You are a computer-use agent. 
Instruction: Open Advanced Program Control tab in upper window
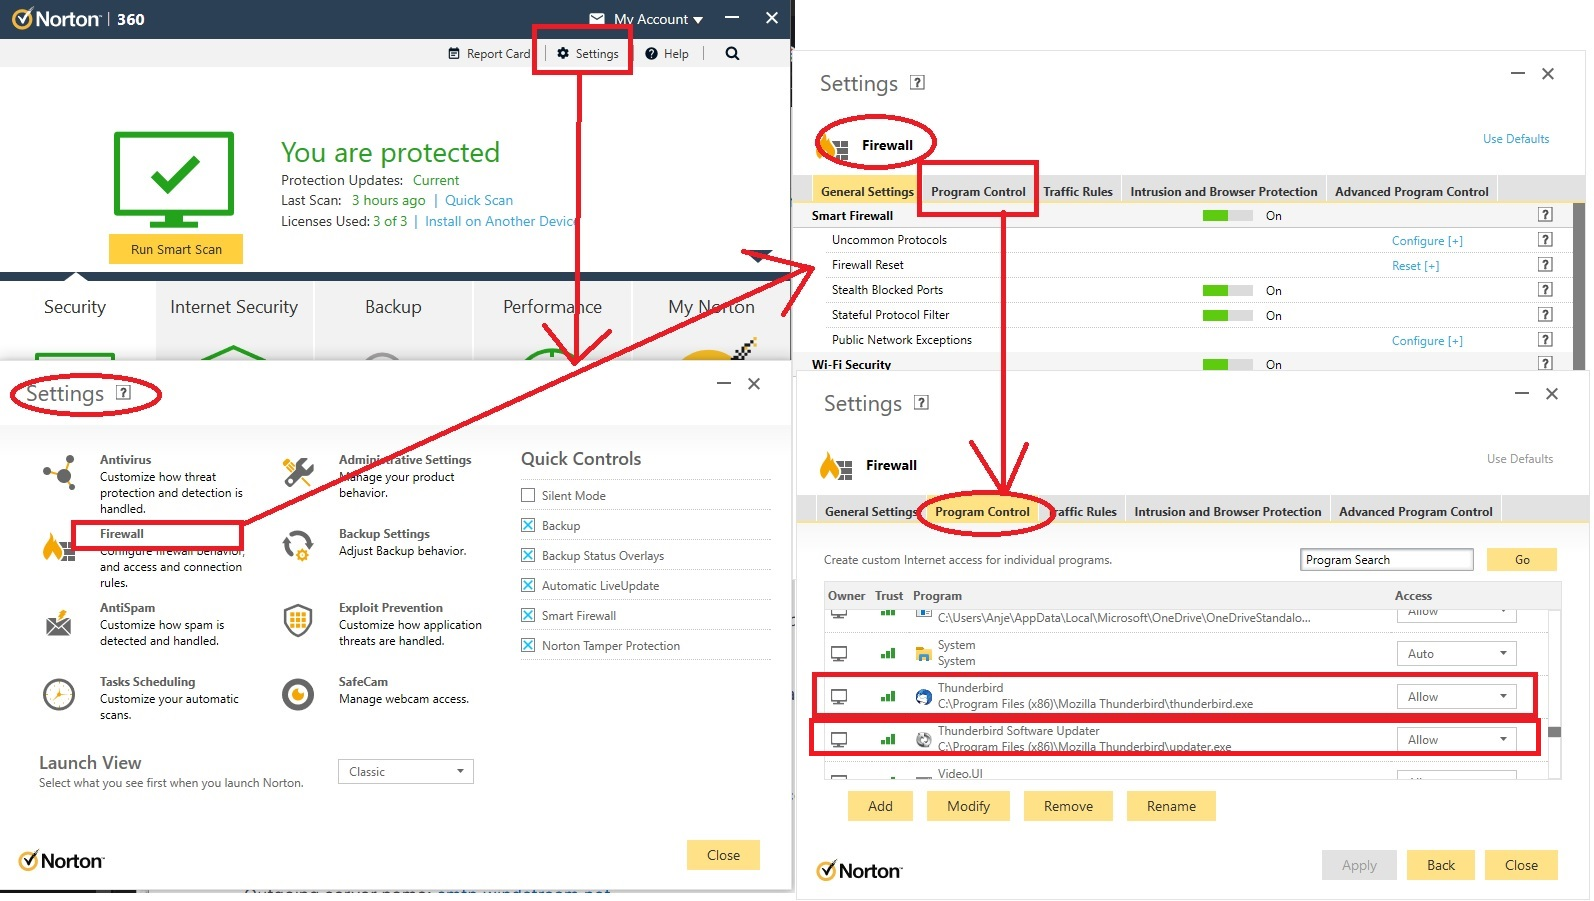1411,192
